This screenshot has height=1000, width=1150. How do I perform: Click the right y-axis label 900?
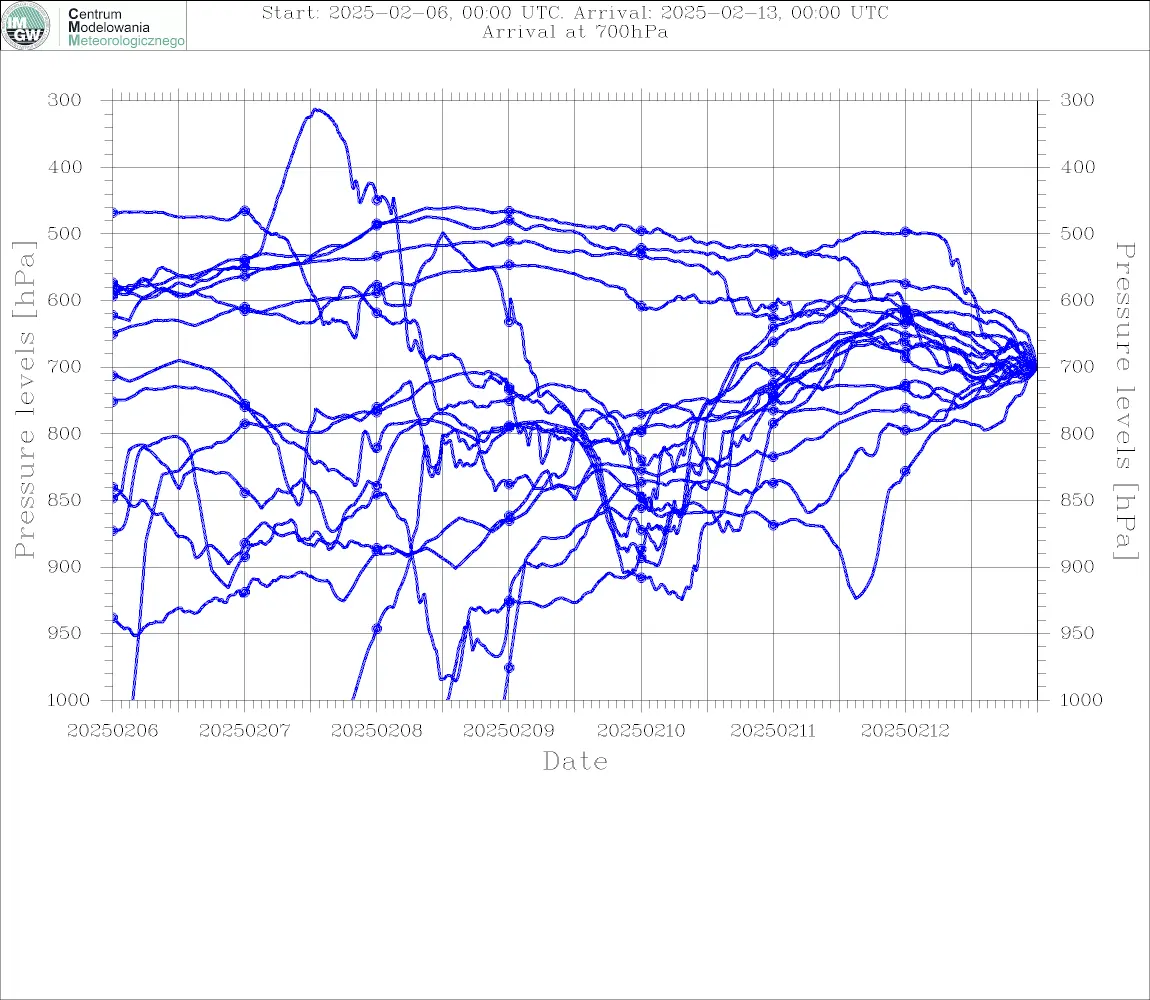1077,566
